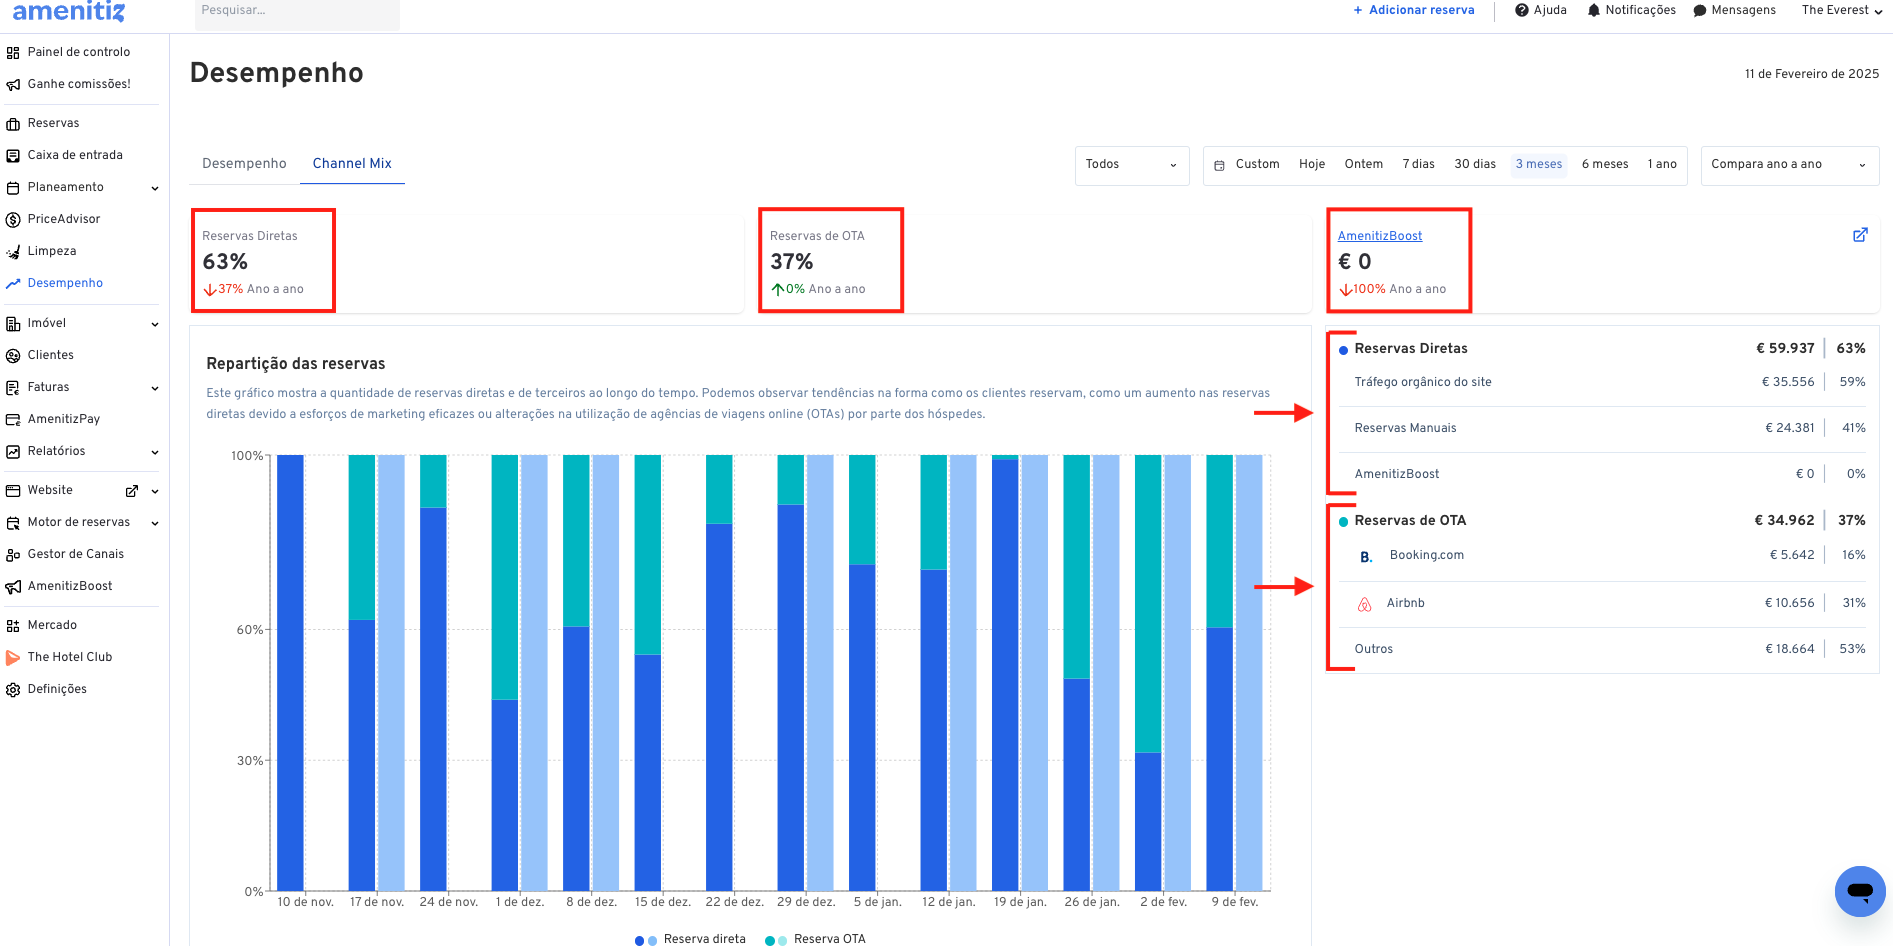Click the Planeamento calendar icon
The height and width of the screenshot is (946, 1893).
[x=13, y=188]
